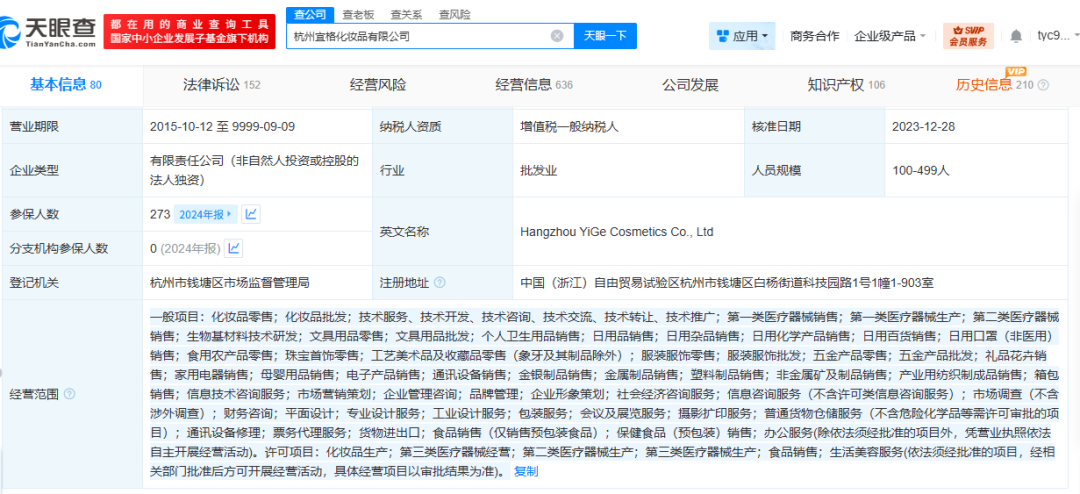Viewport: 1080px width, 494px height.
Task: Click help icon next to 注册地址
Action: tap(439, 282)
